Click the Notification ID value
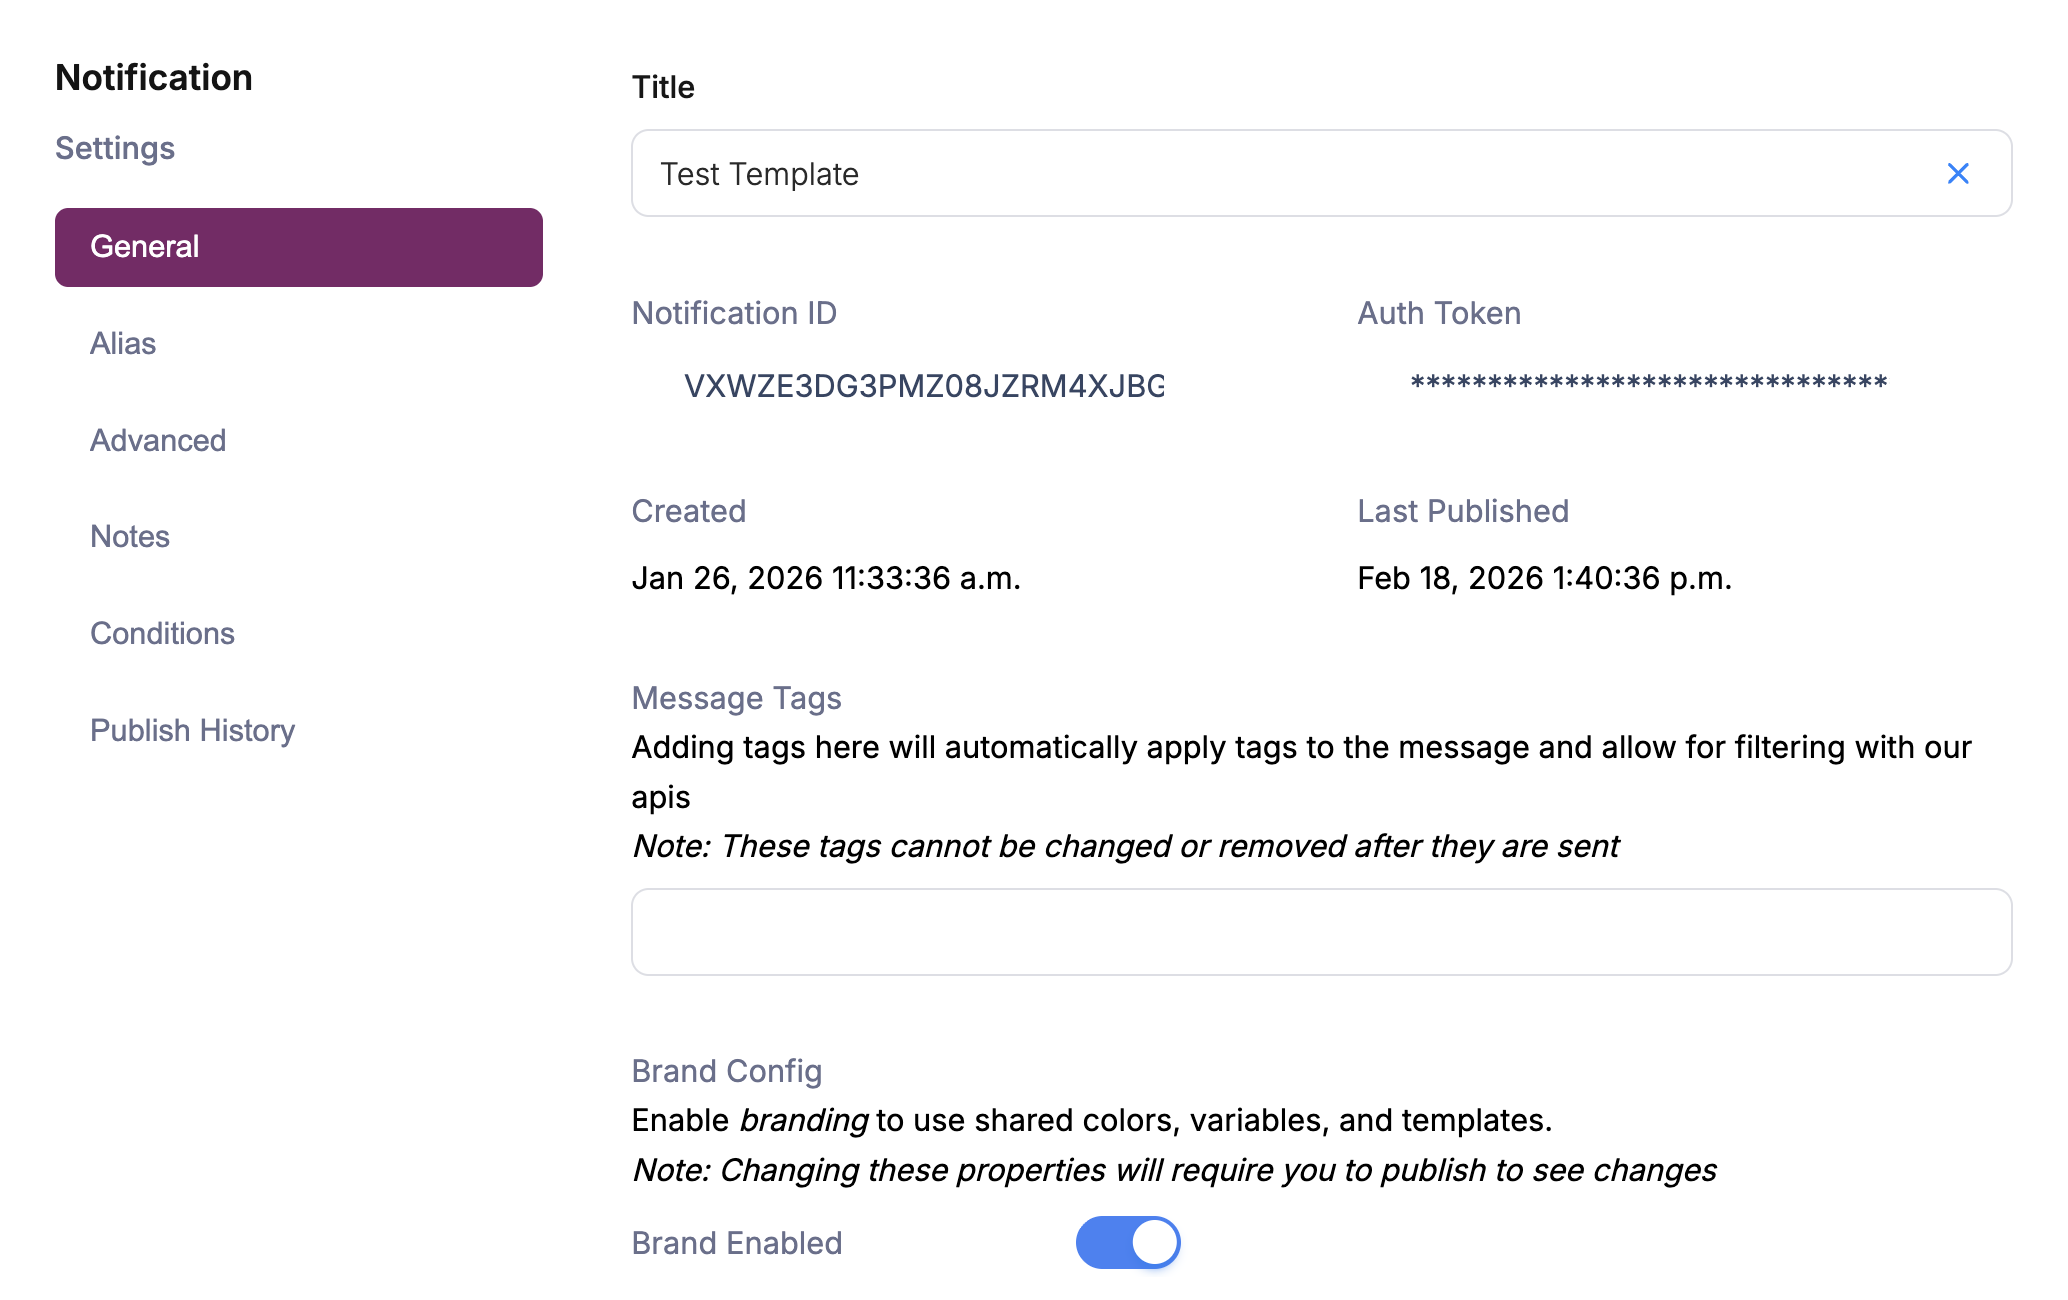 point(923,386)
